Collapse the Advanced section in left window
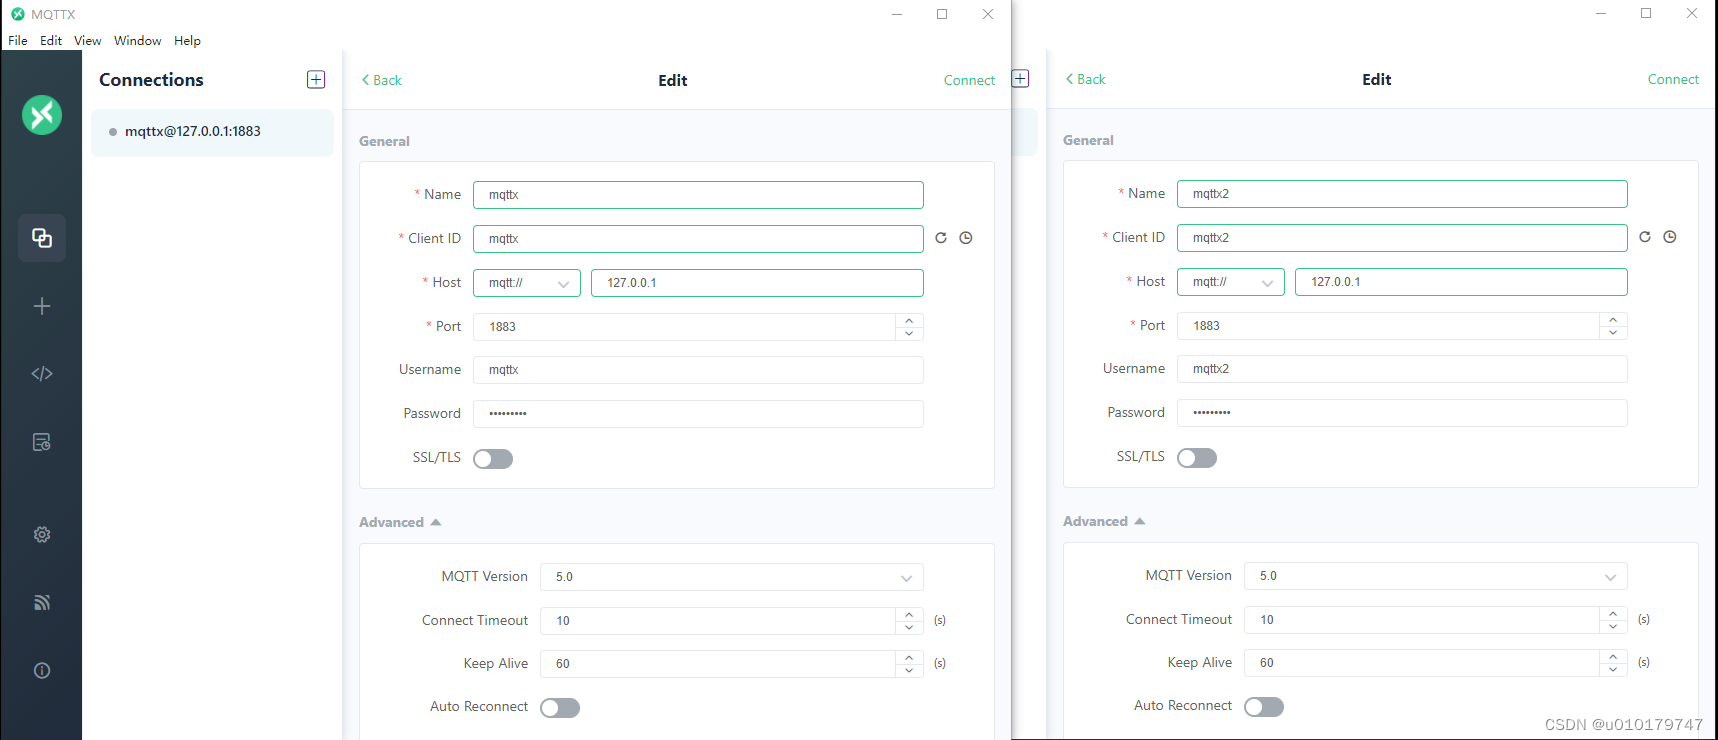This screenshot has width=1718, height=740. pyautogui.click(x=401, y=522)
